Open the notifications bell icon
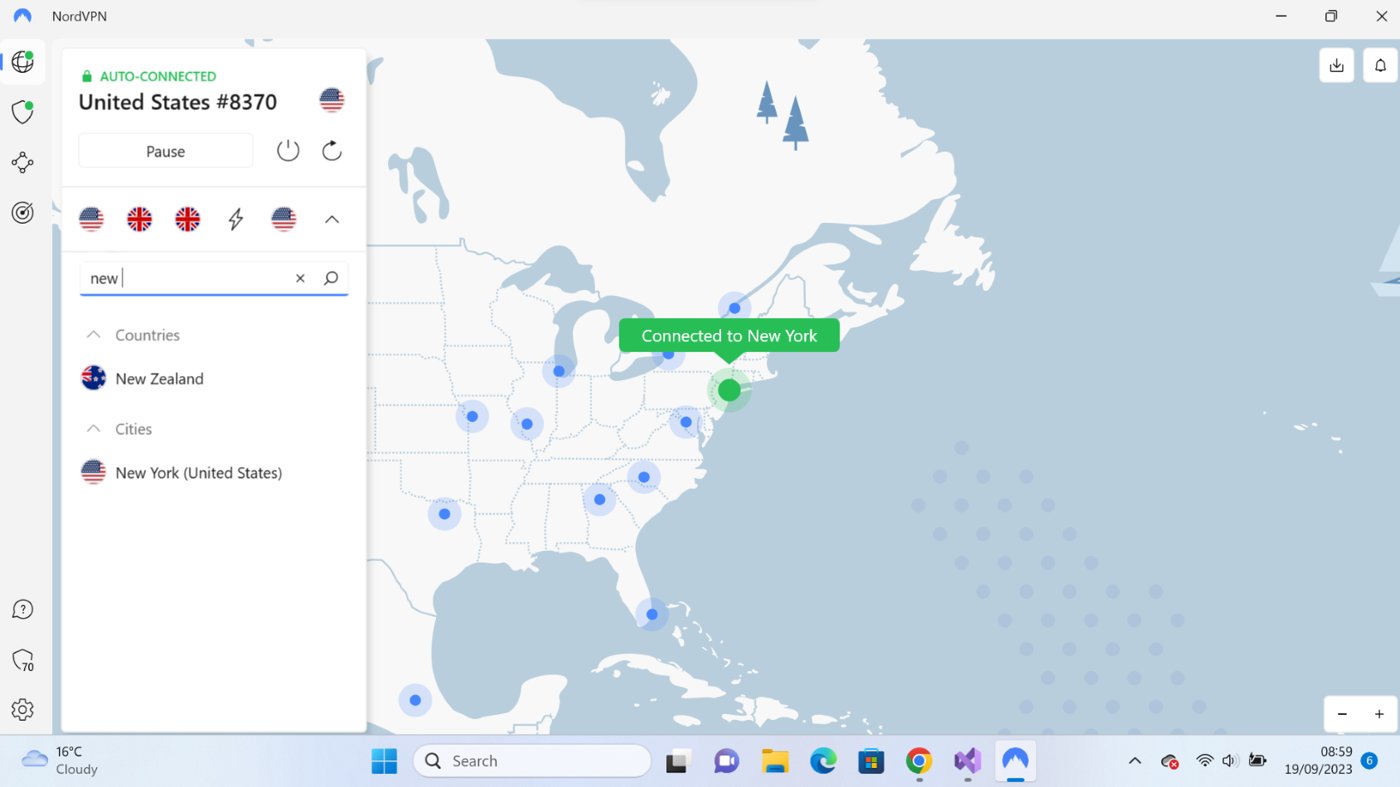 tap(1380, 66)
